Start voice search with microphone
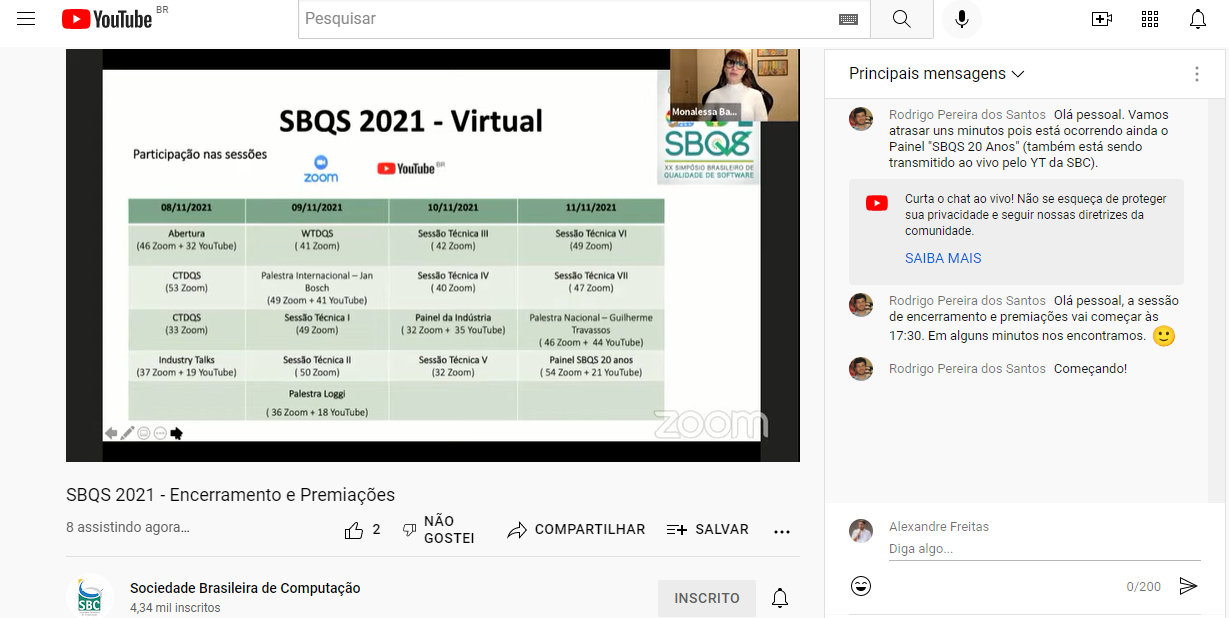 click(962, 19)
